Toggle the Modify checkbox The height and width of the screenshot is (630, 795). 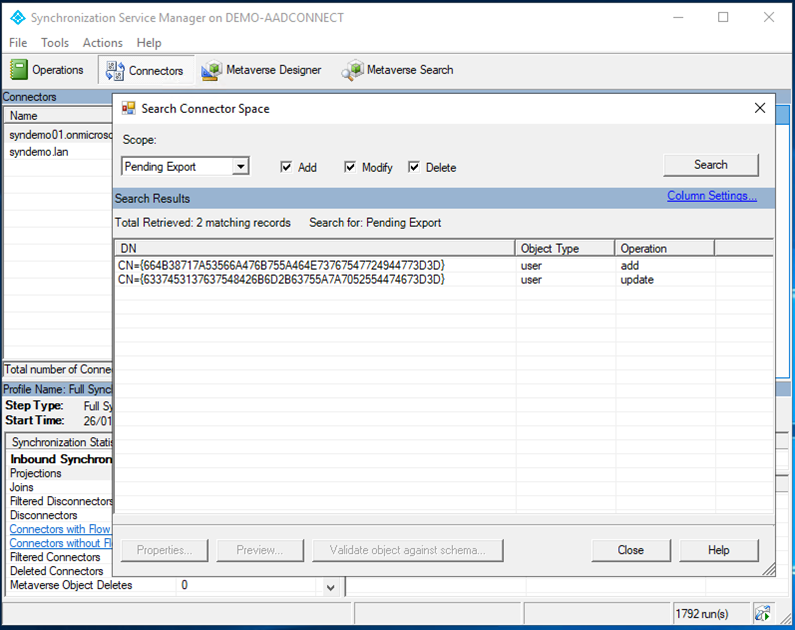350,167
